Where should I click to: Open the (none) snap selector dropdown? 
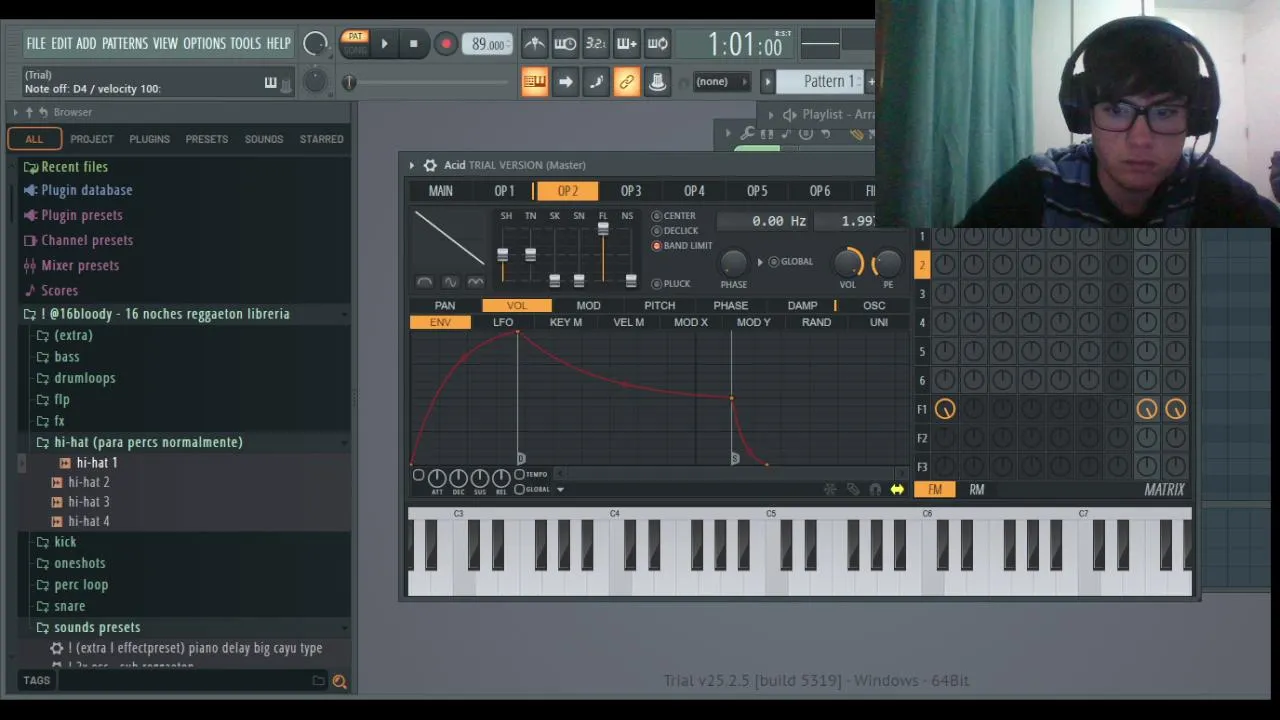[722, 82]
